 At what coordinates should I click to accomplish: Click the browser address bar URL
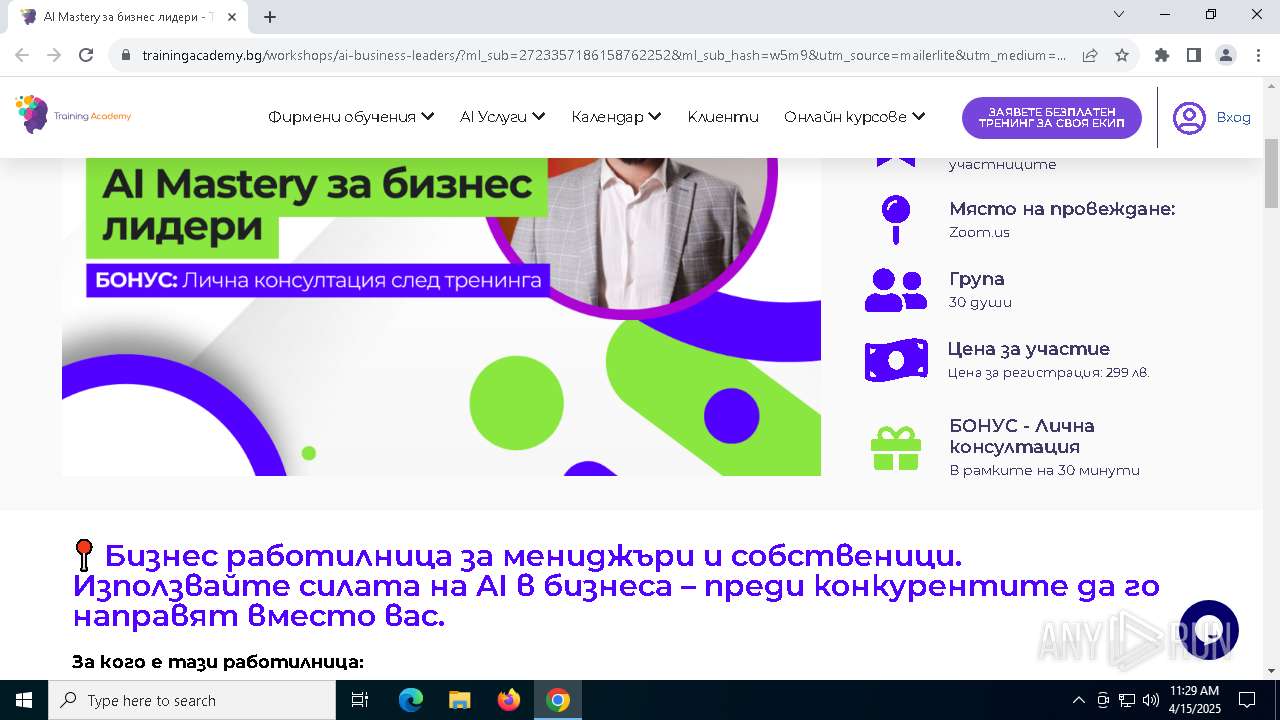(604, 55)
